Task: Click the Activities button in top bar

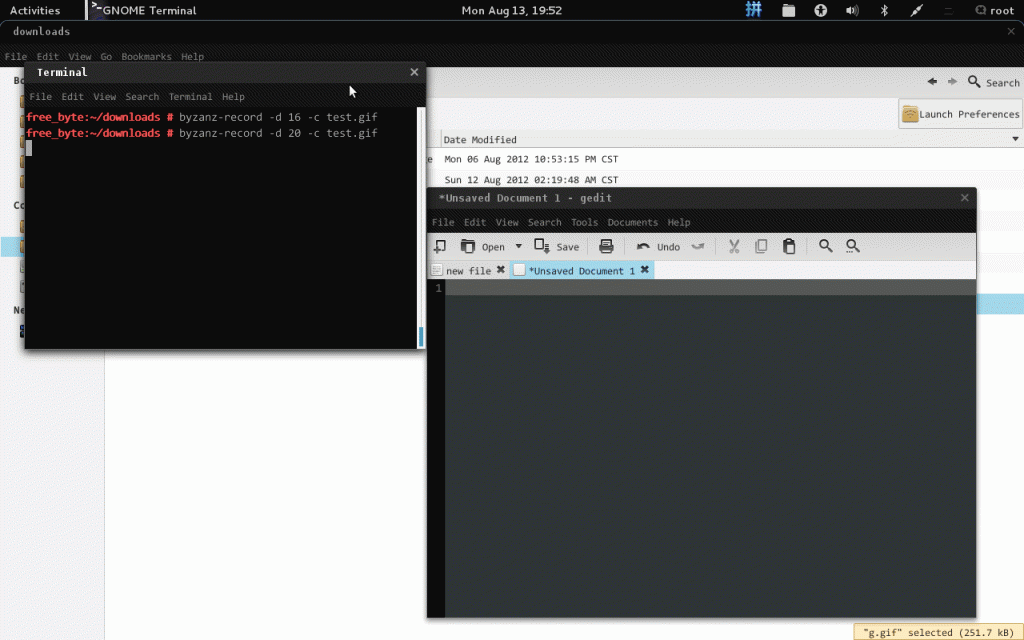Action: [35, 10]
